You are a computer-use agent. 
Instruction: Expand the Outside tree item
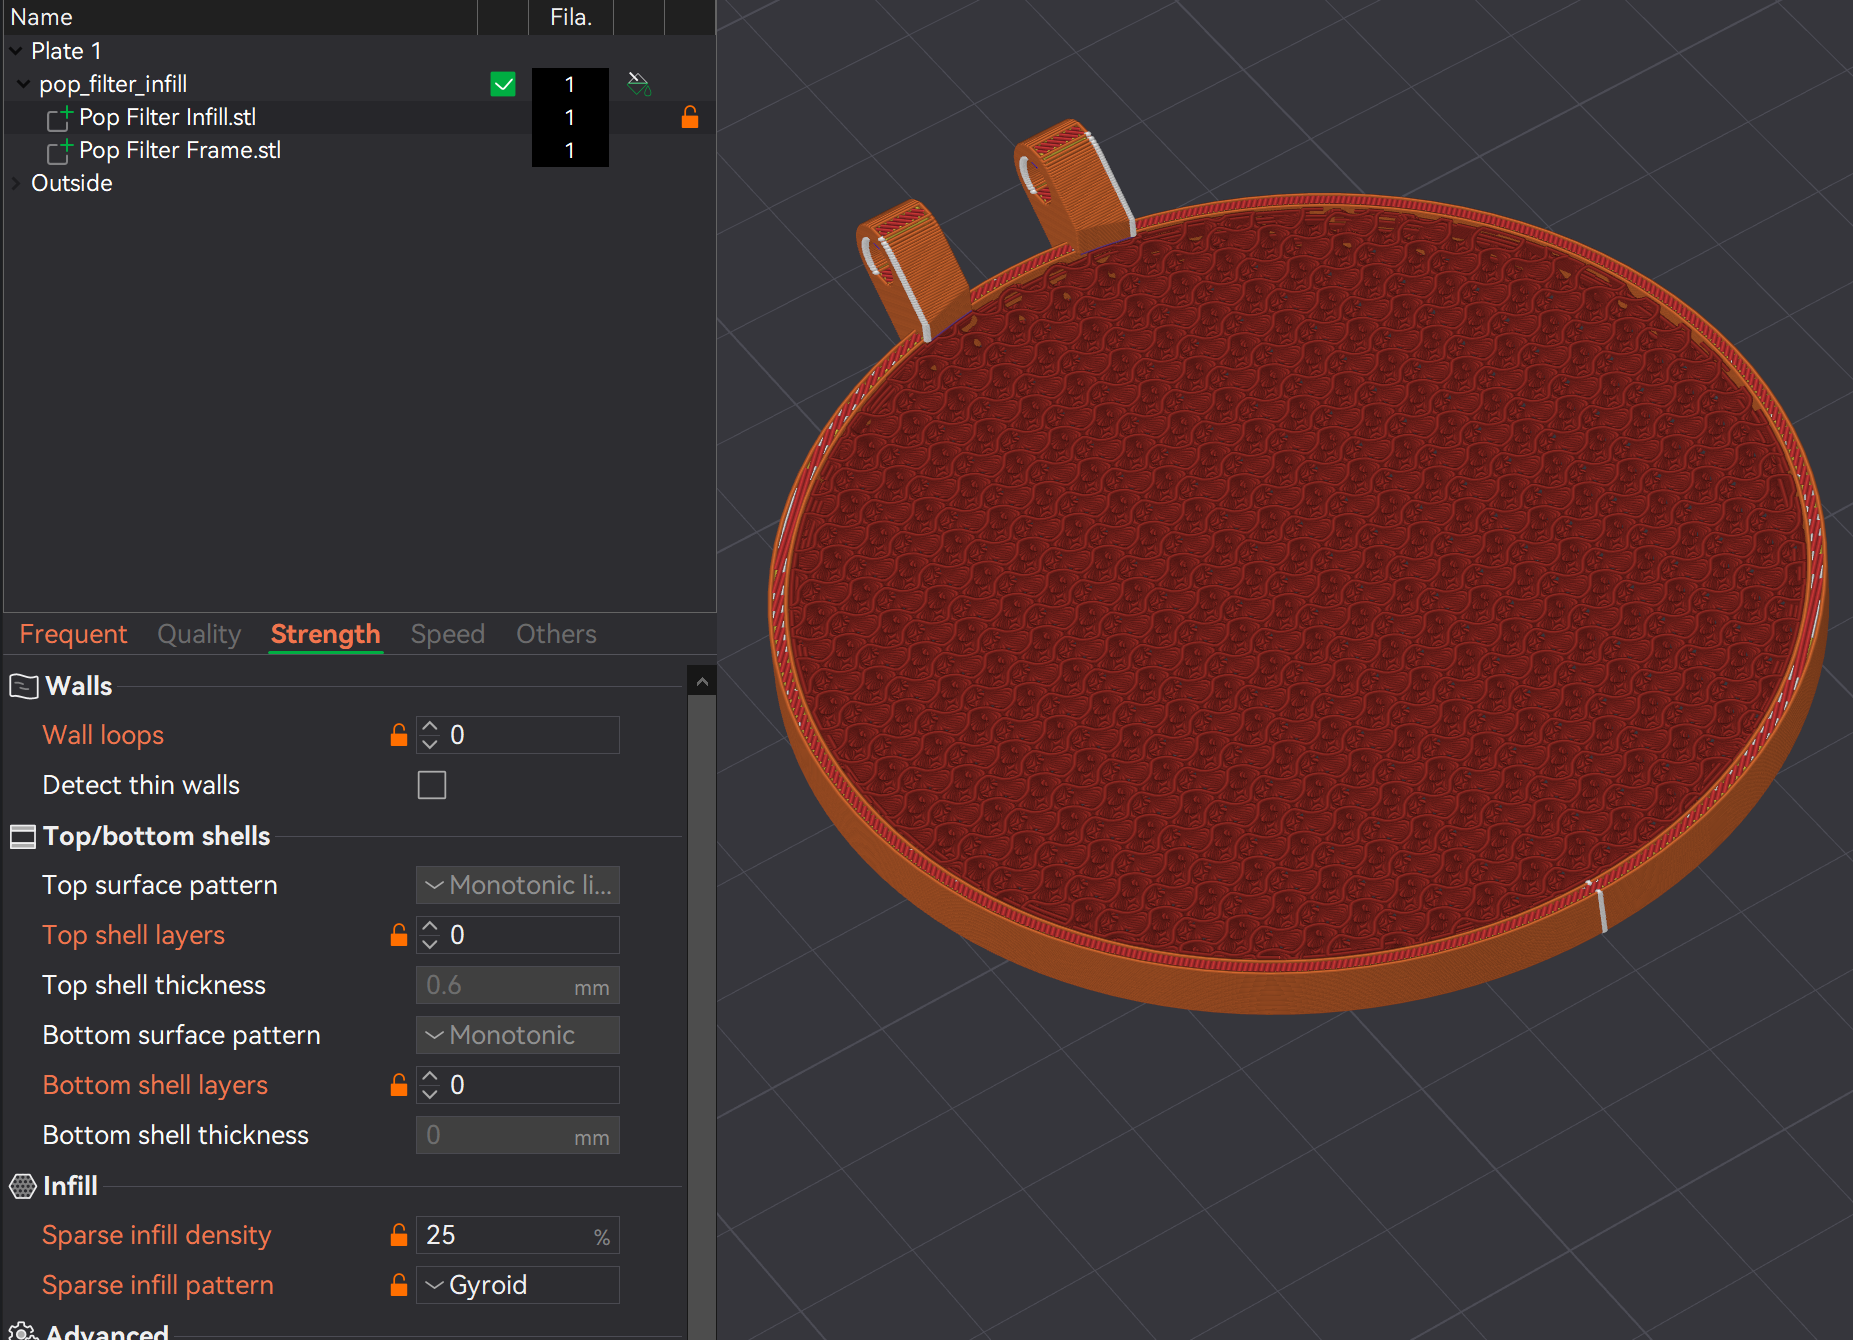[x=14, y=182]
